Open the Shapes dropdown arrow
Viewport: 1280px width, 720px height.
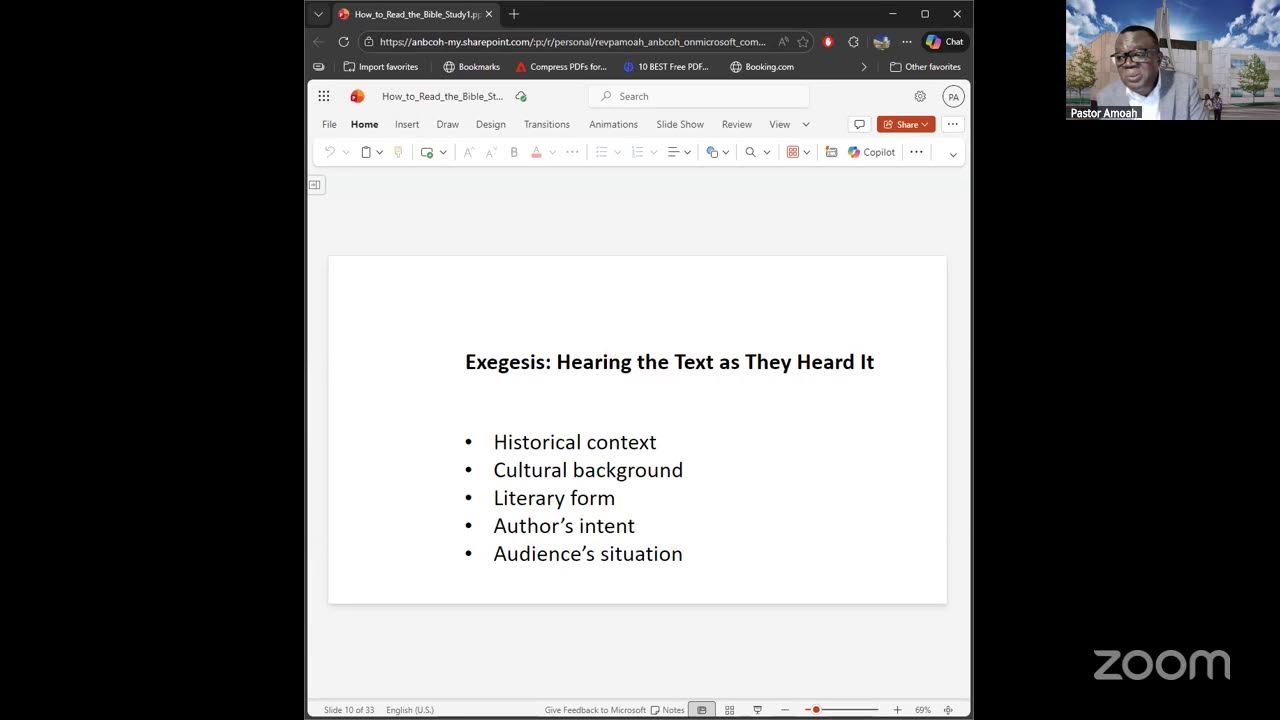pos(726,153)
